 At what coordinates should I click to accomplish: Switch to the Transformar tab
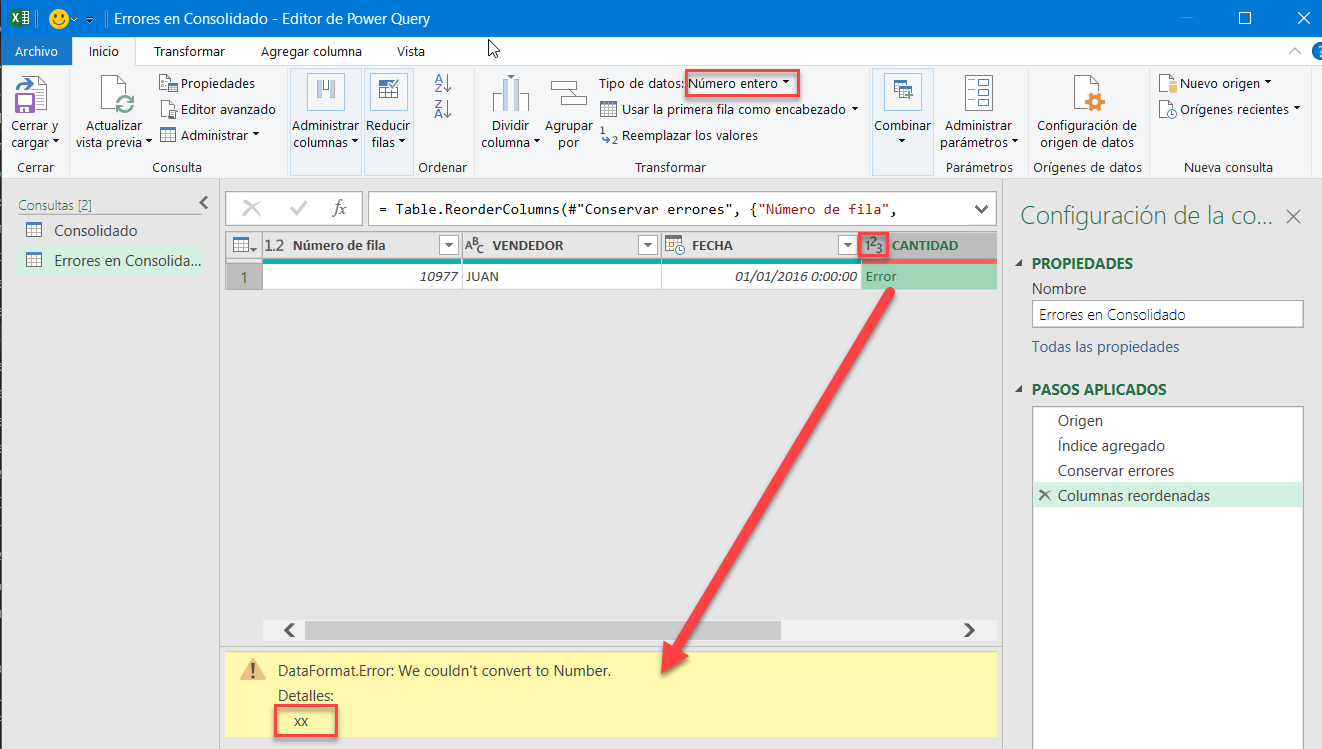189,51
